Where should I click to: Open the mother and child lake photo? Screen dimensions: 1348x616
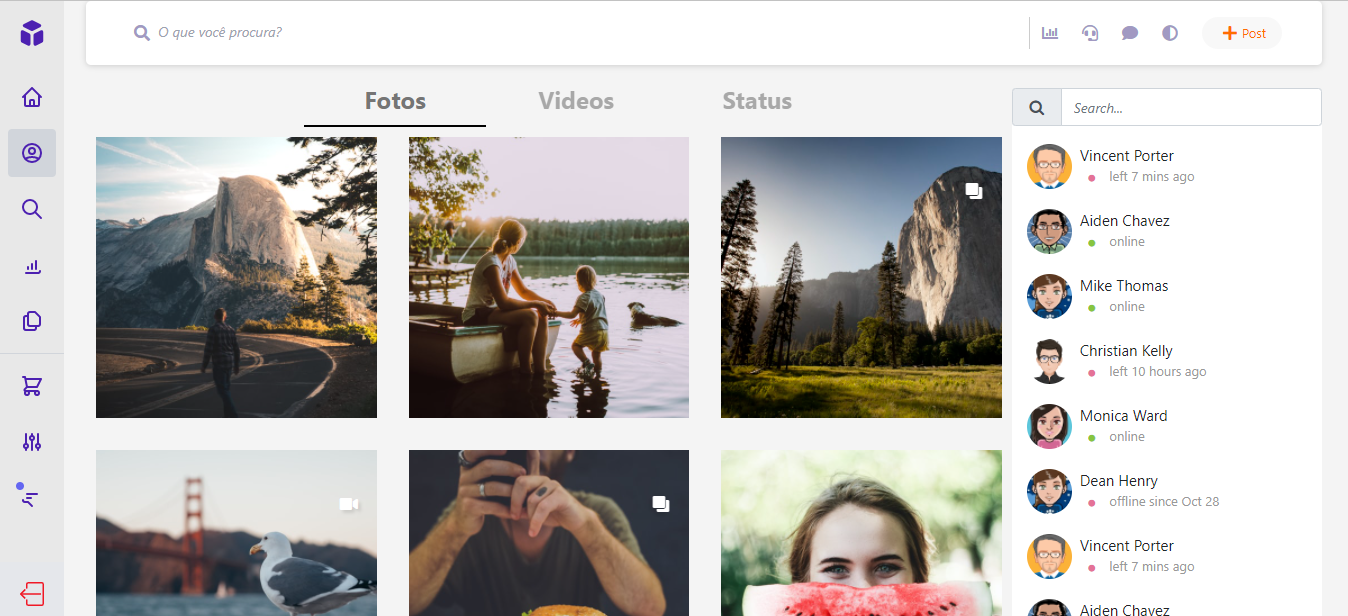(549, 277)
